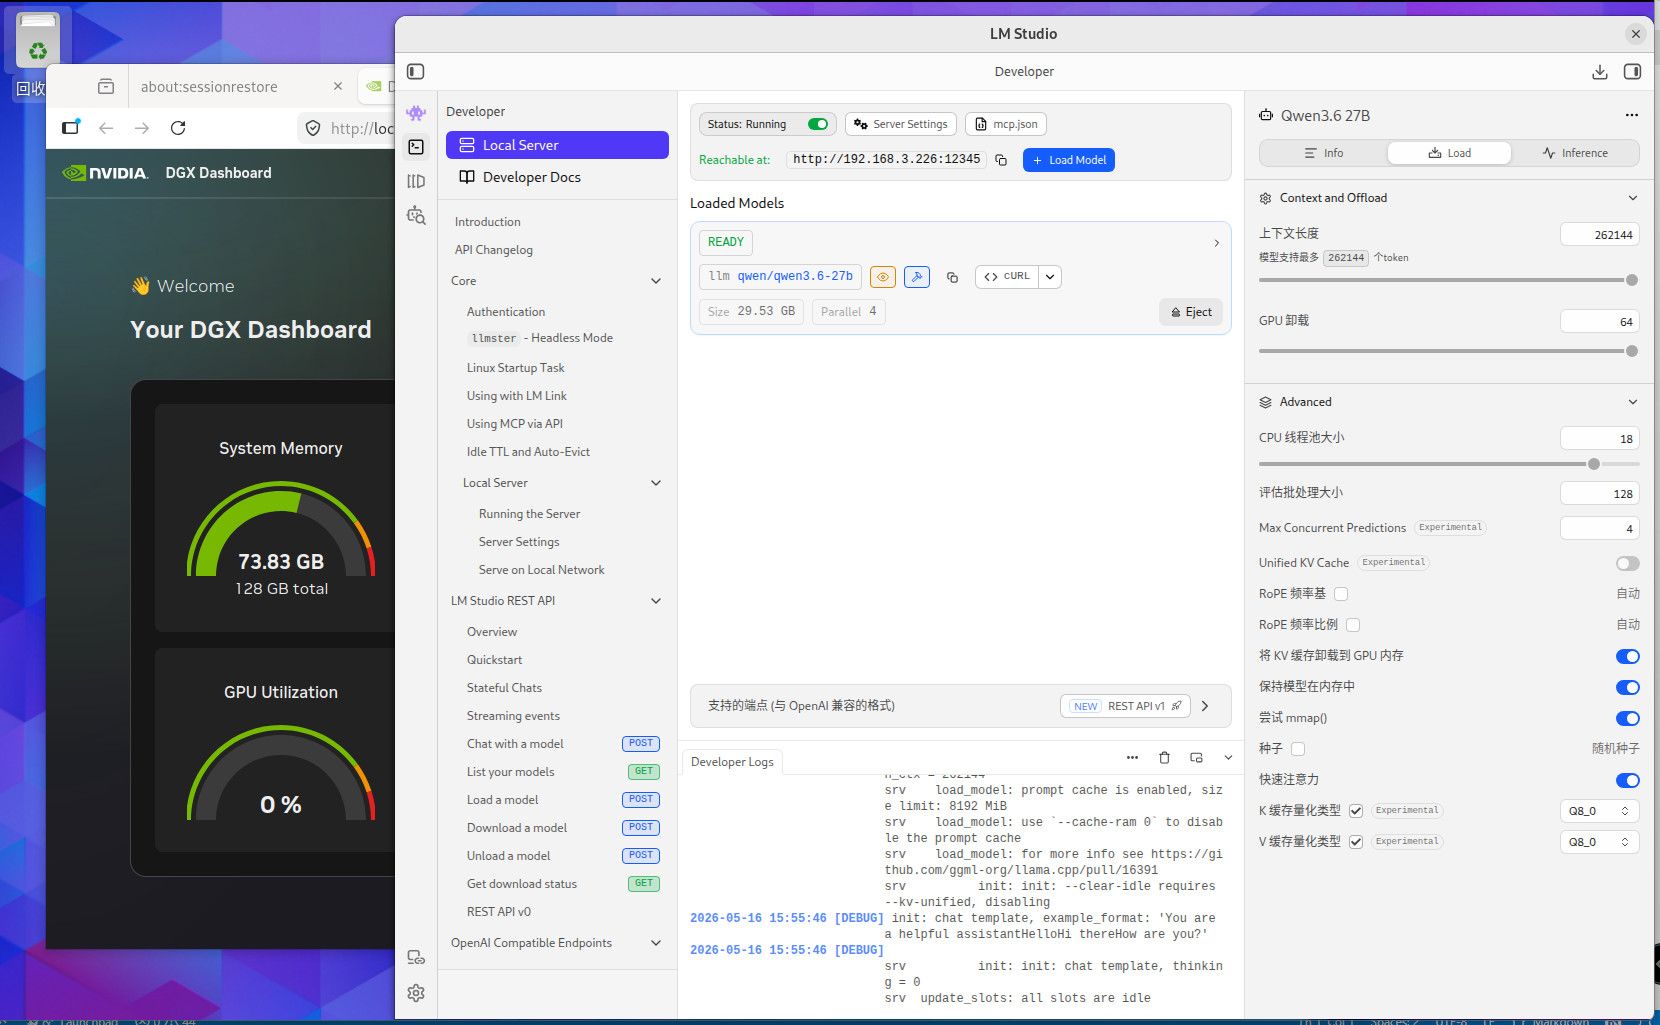This screenshot has width=1660, height=1025.
Task: Open the Discover model search robot icon
Action: [x=416, y=215]
